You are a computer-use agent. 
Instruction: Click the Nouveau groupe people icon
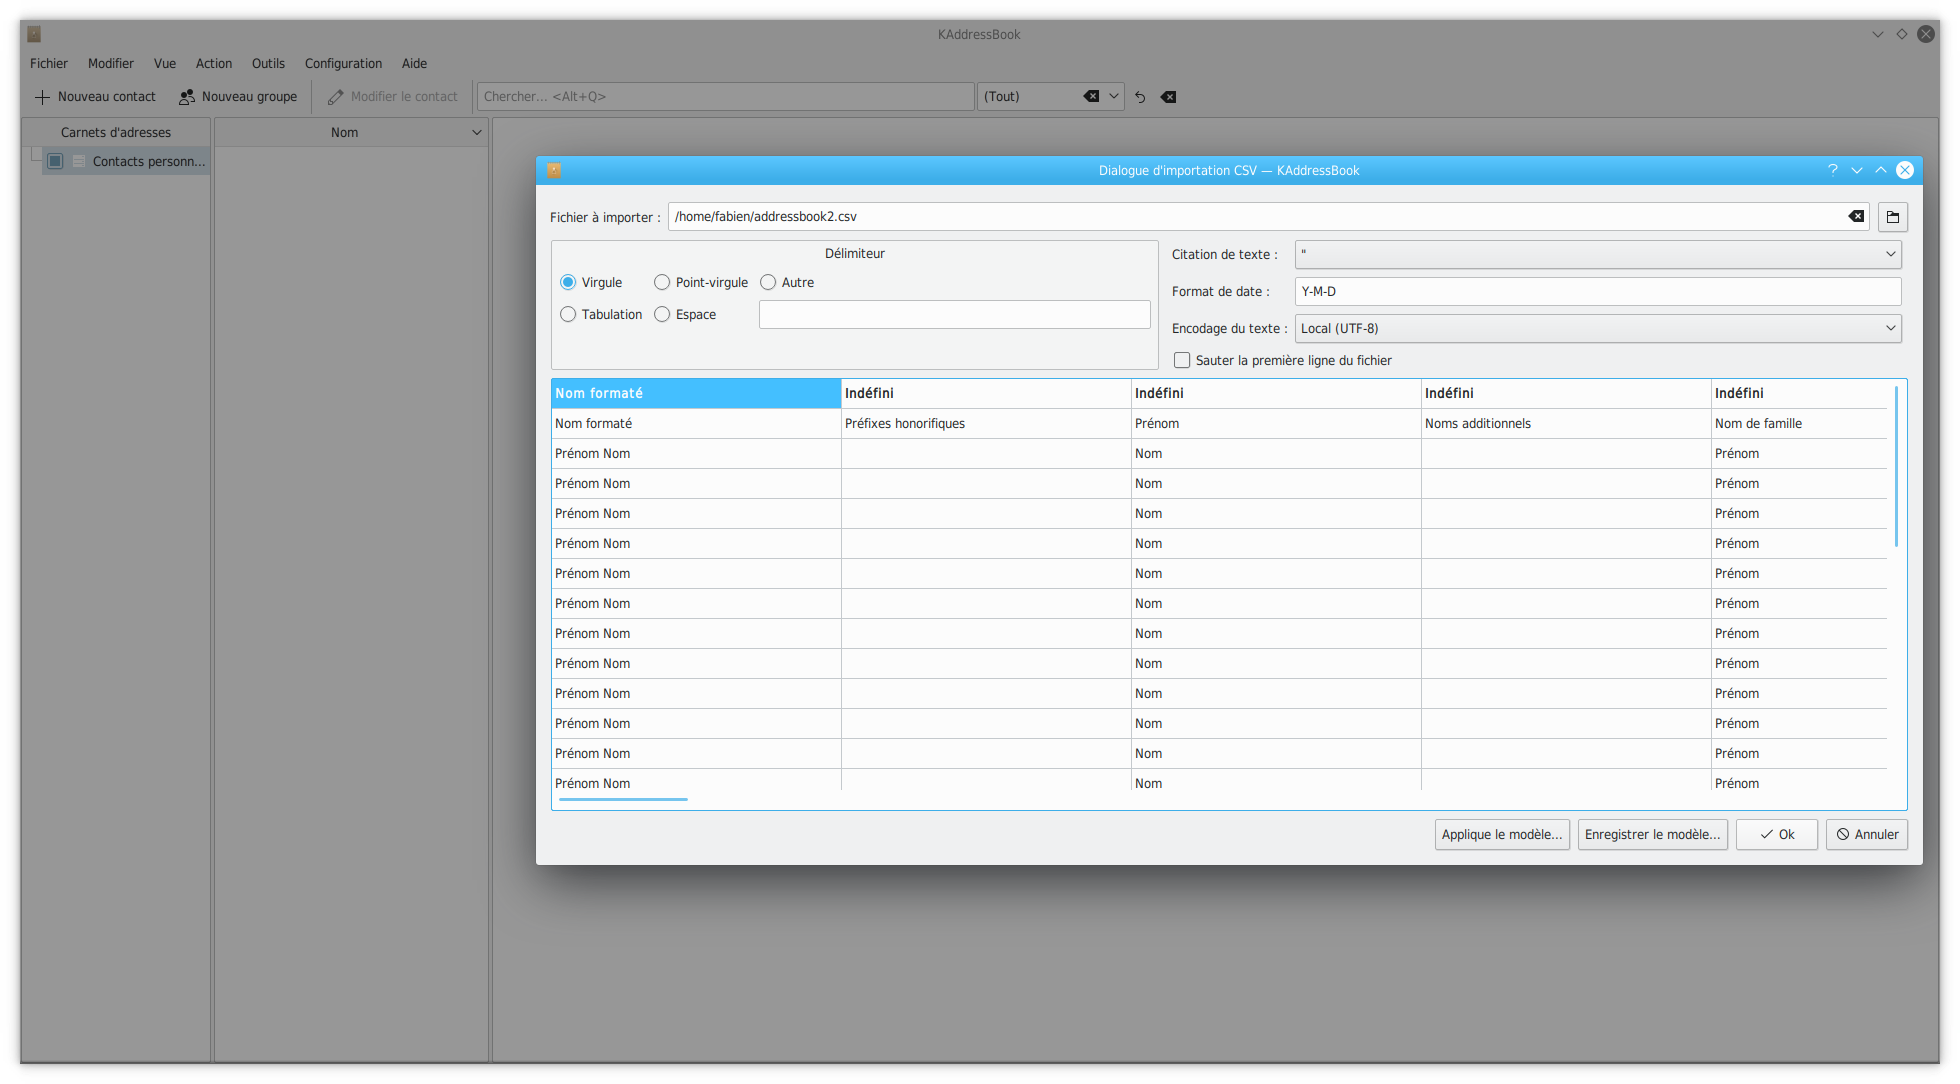187,97
